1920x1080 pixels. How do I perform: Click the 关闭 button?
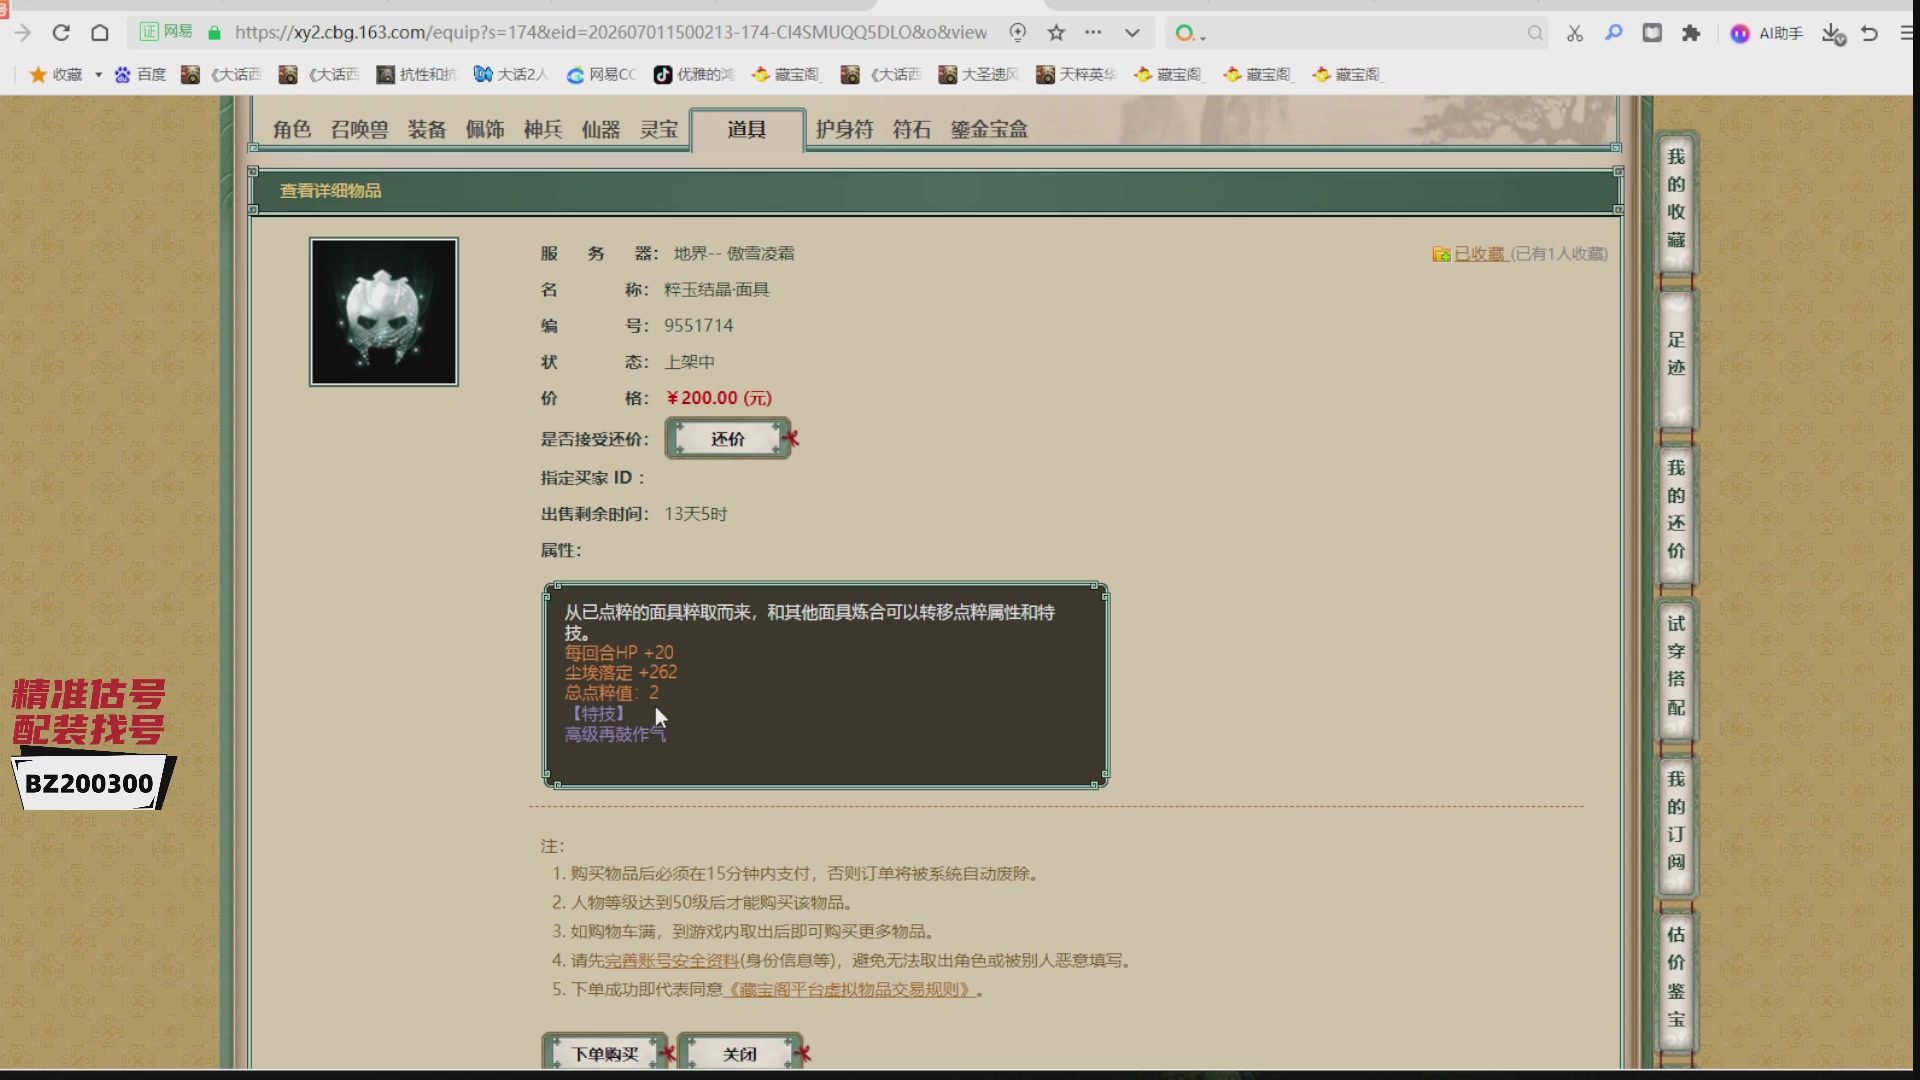pos(740,1053)
